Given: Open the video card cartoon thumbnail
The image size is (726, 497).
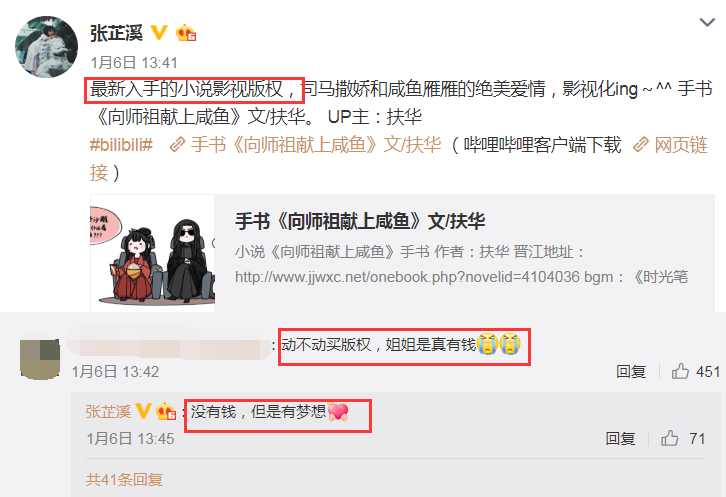Looking at the screenshot, I should pos(152,252).
